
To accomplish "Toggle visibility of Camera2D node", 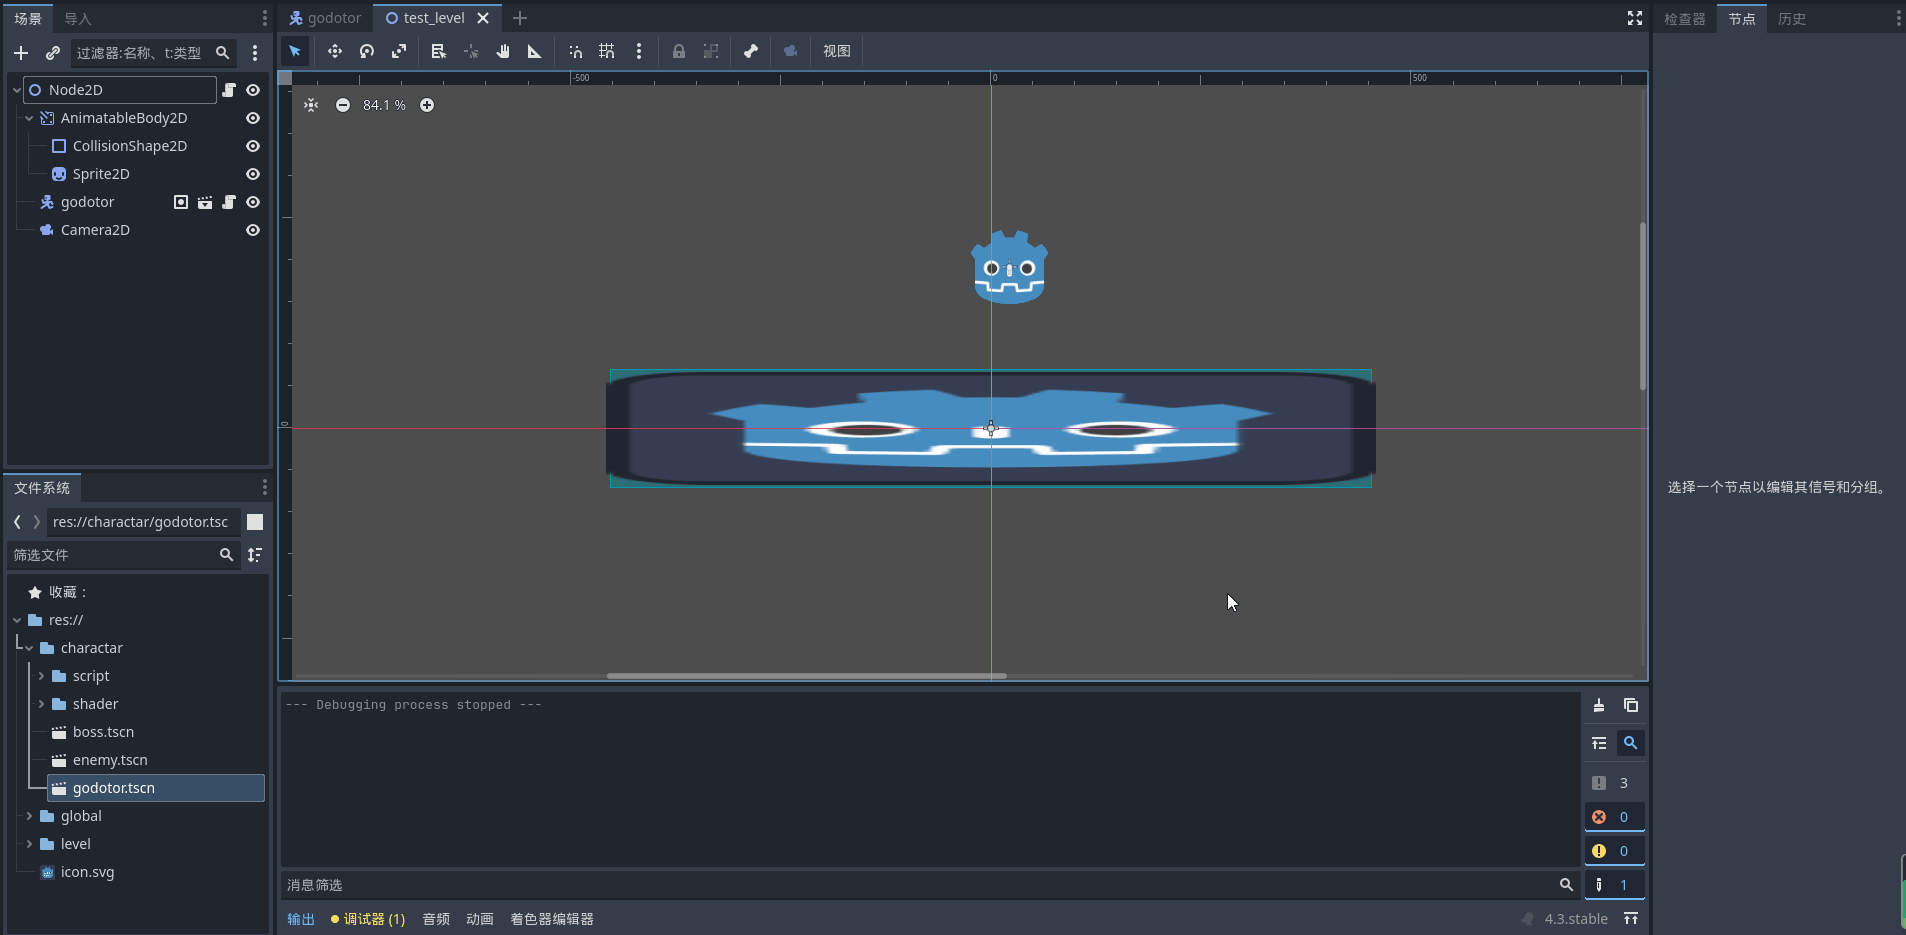I will click(x=253, y=230).
